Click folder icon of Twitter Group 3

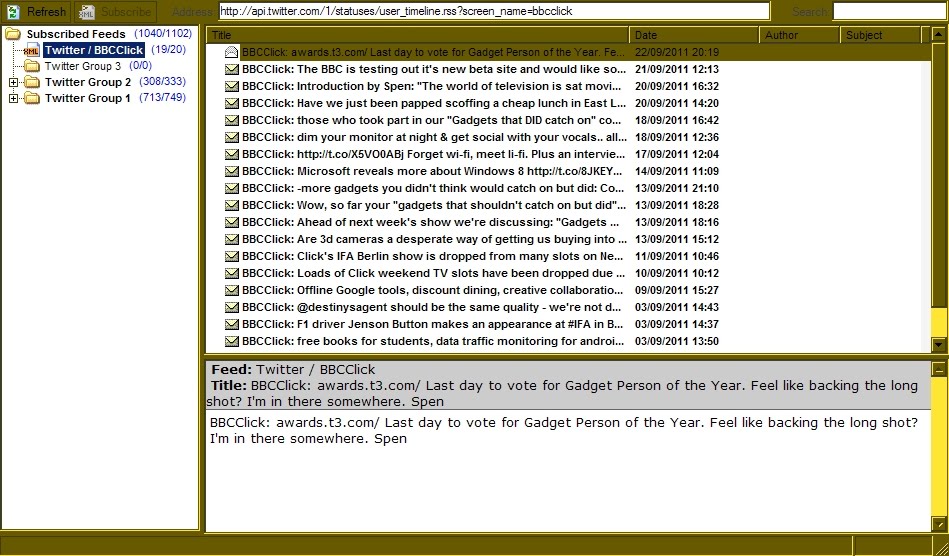point(32,66)
